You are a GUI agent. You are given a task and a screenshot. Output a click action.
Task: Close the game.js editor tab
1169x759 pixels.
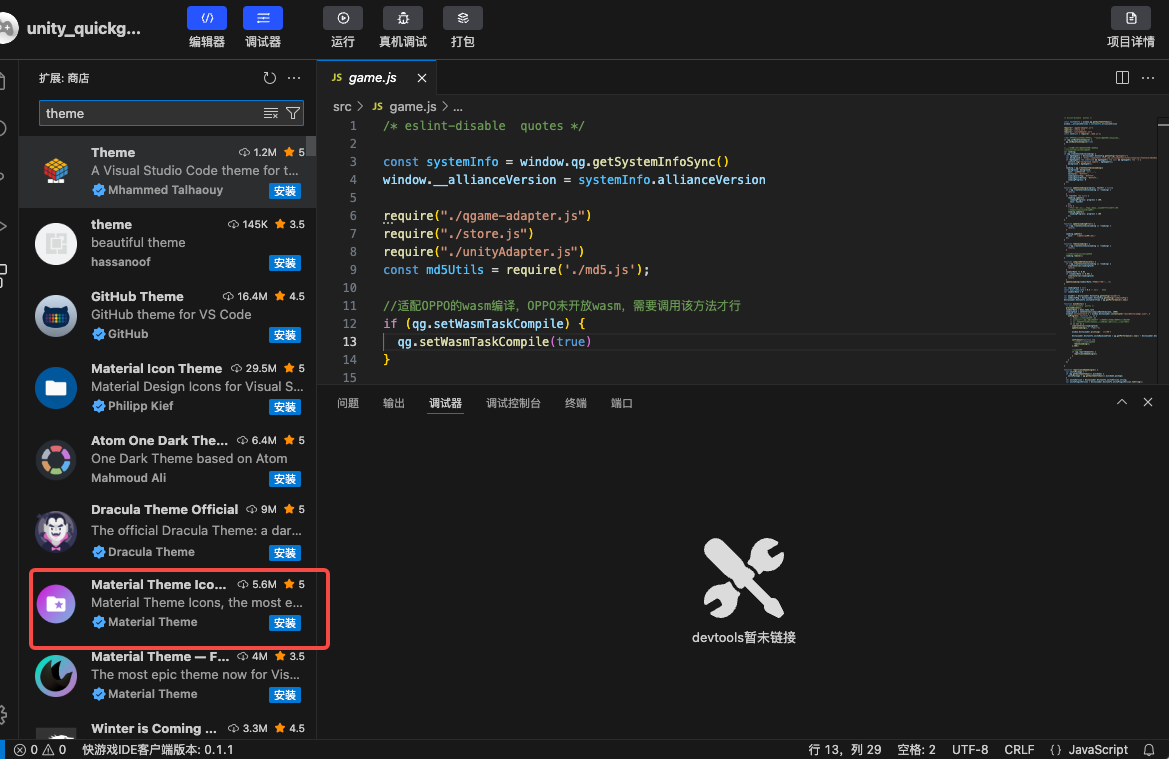(x=422, y=78)
